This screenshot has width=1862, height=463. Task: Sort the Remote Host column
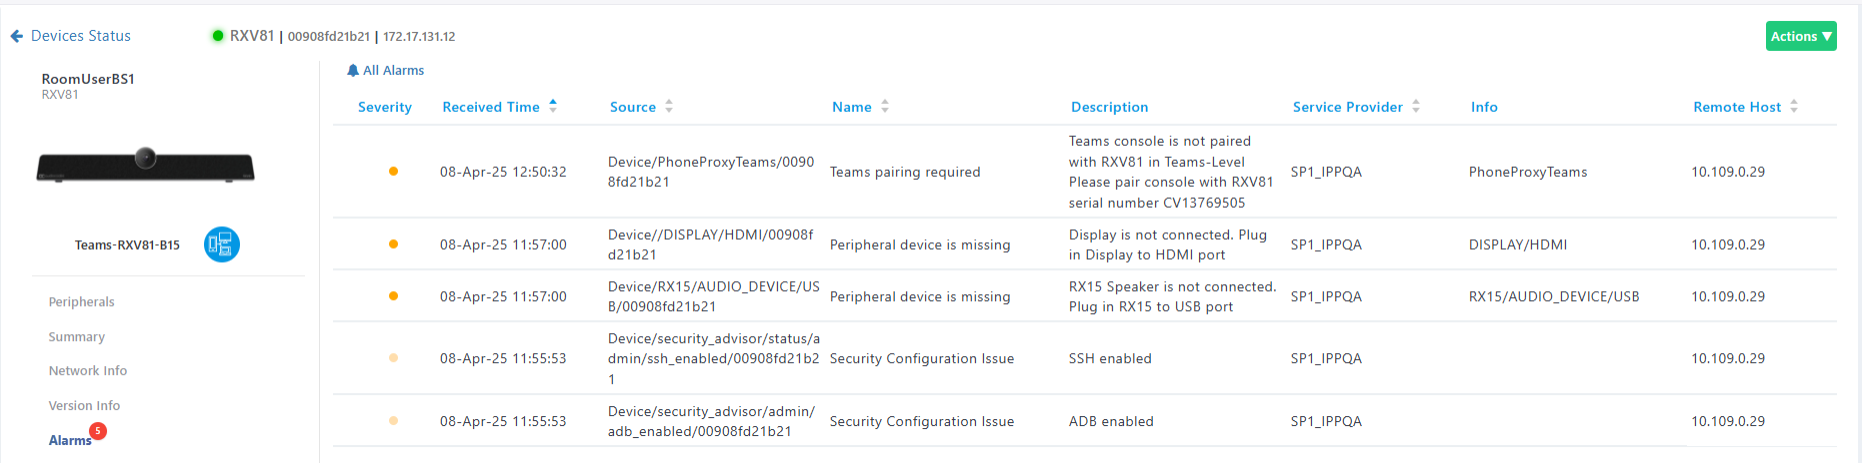point(1794,106)
